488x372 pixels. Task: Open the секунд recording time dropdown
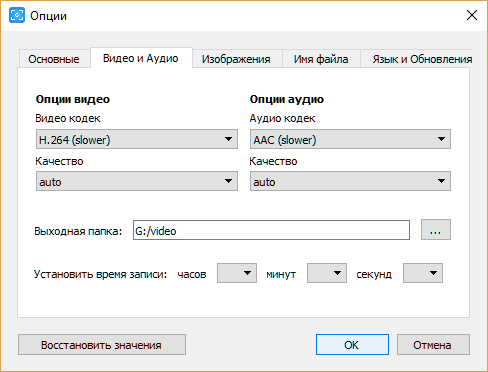[423, 273]
